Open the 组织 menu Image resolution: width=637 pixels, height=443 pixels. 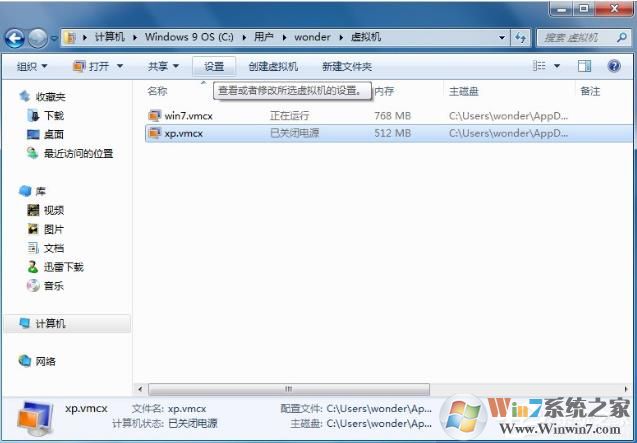tap(32, 66)
